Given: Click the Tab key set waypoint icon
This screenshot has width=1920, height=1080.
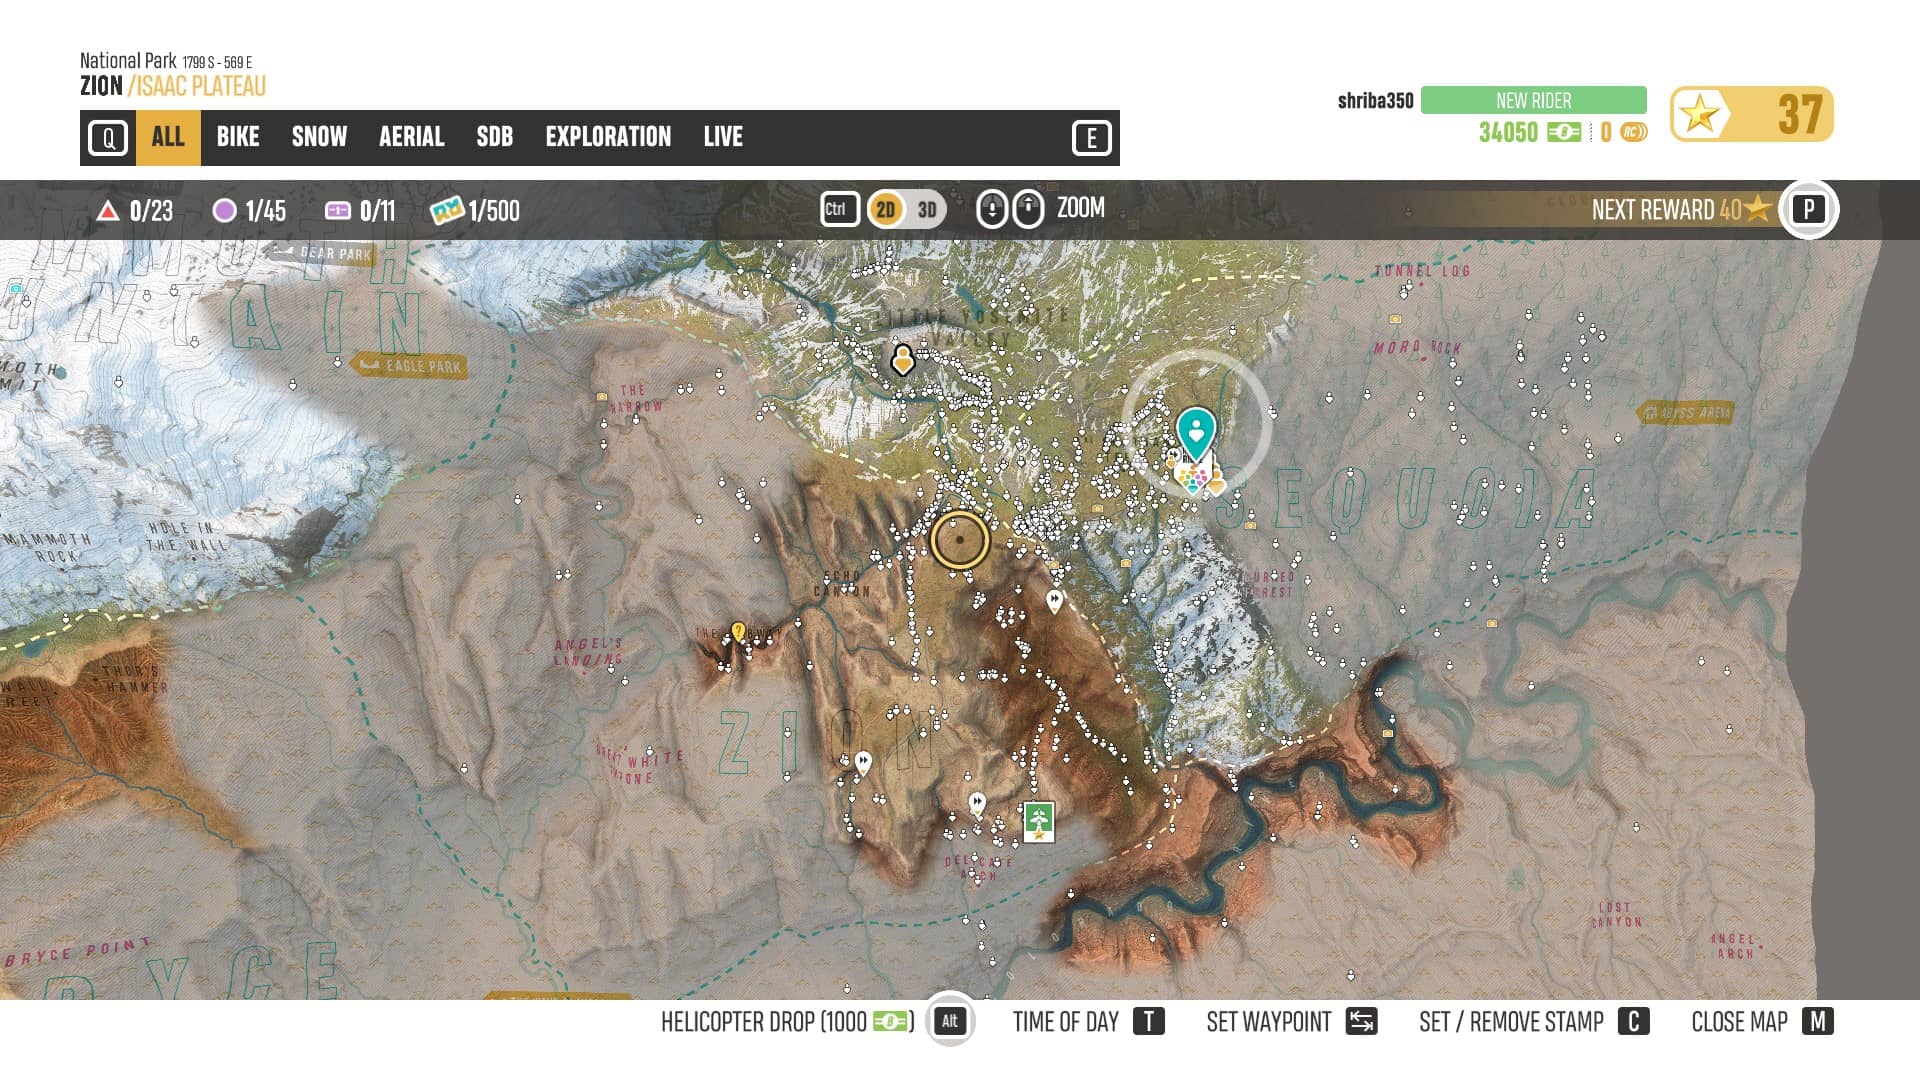Looking at the screenshot, I should pyautogui.click(x=1362, y=1021).
